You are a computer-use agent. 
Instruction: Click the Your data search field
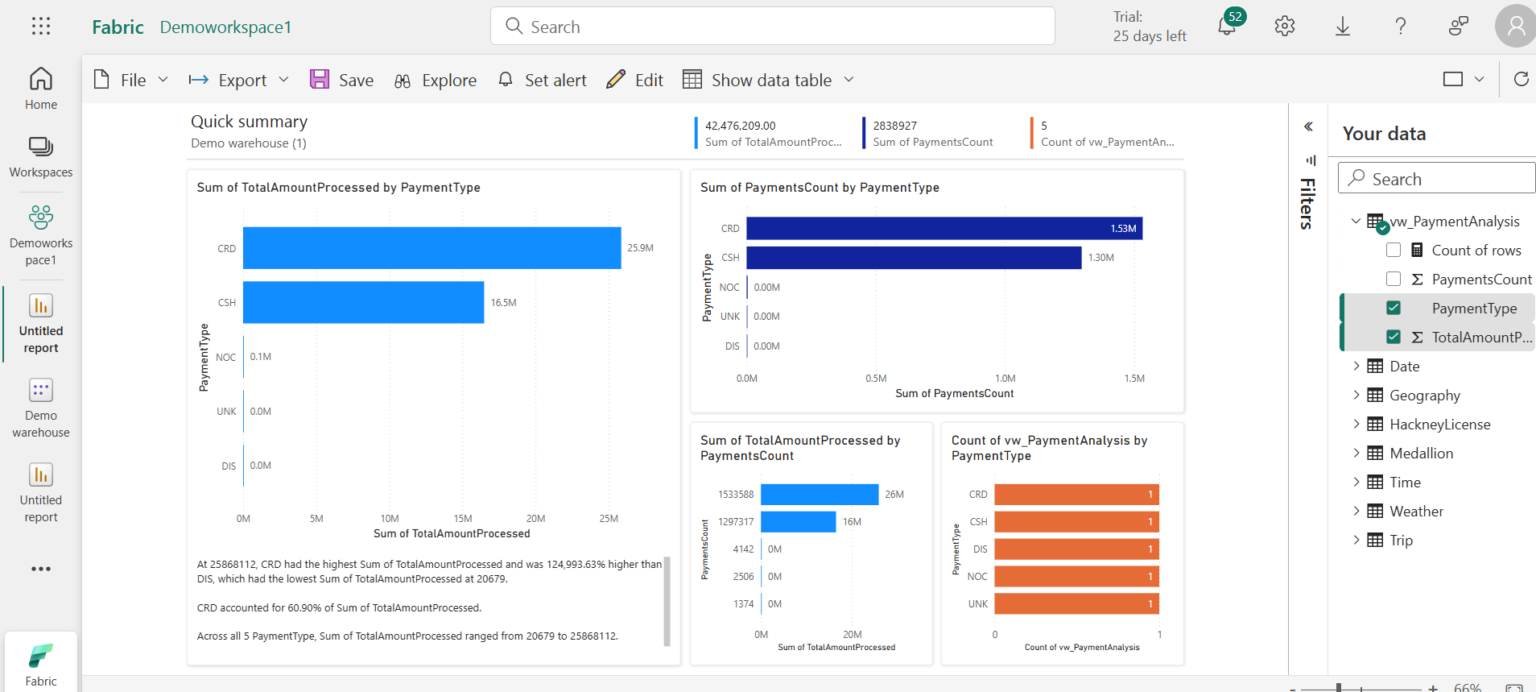click(x=1436, y=179)
